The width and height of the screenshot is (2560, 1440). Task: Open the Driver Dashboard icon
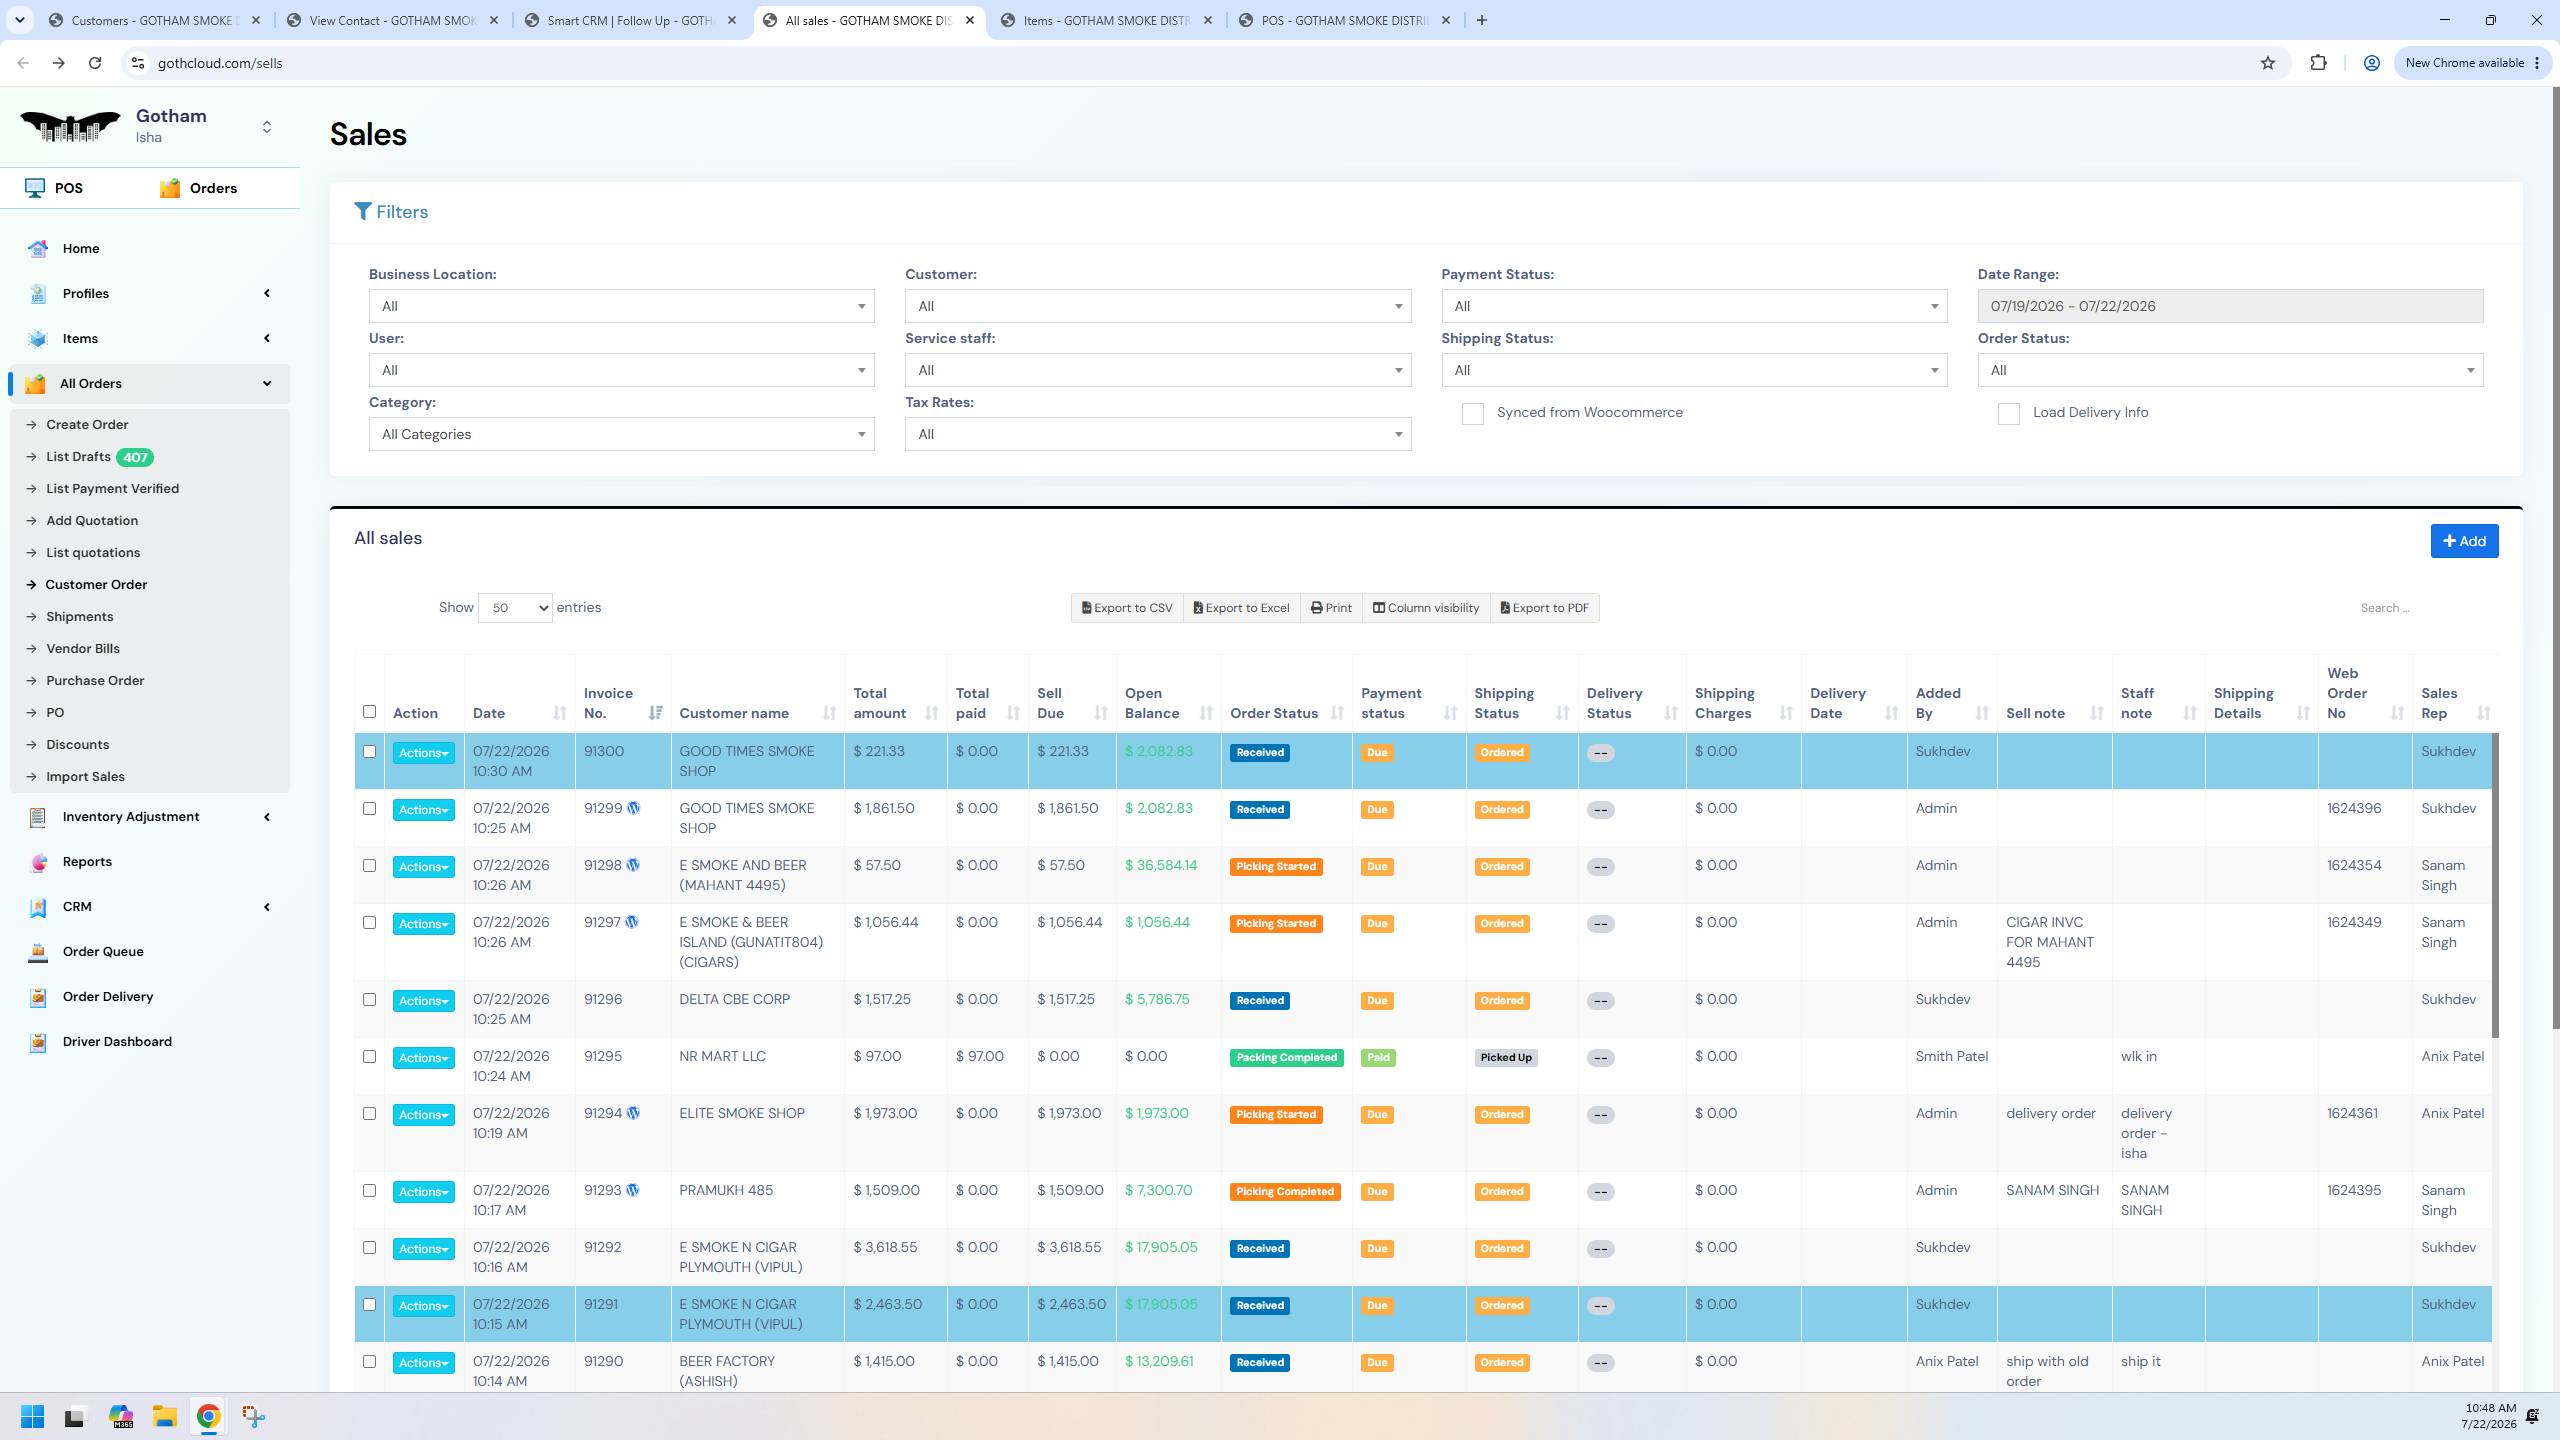pos(38,1042)
